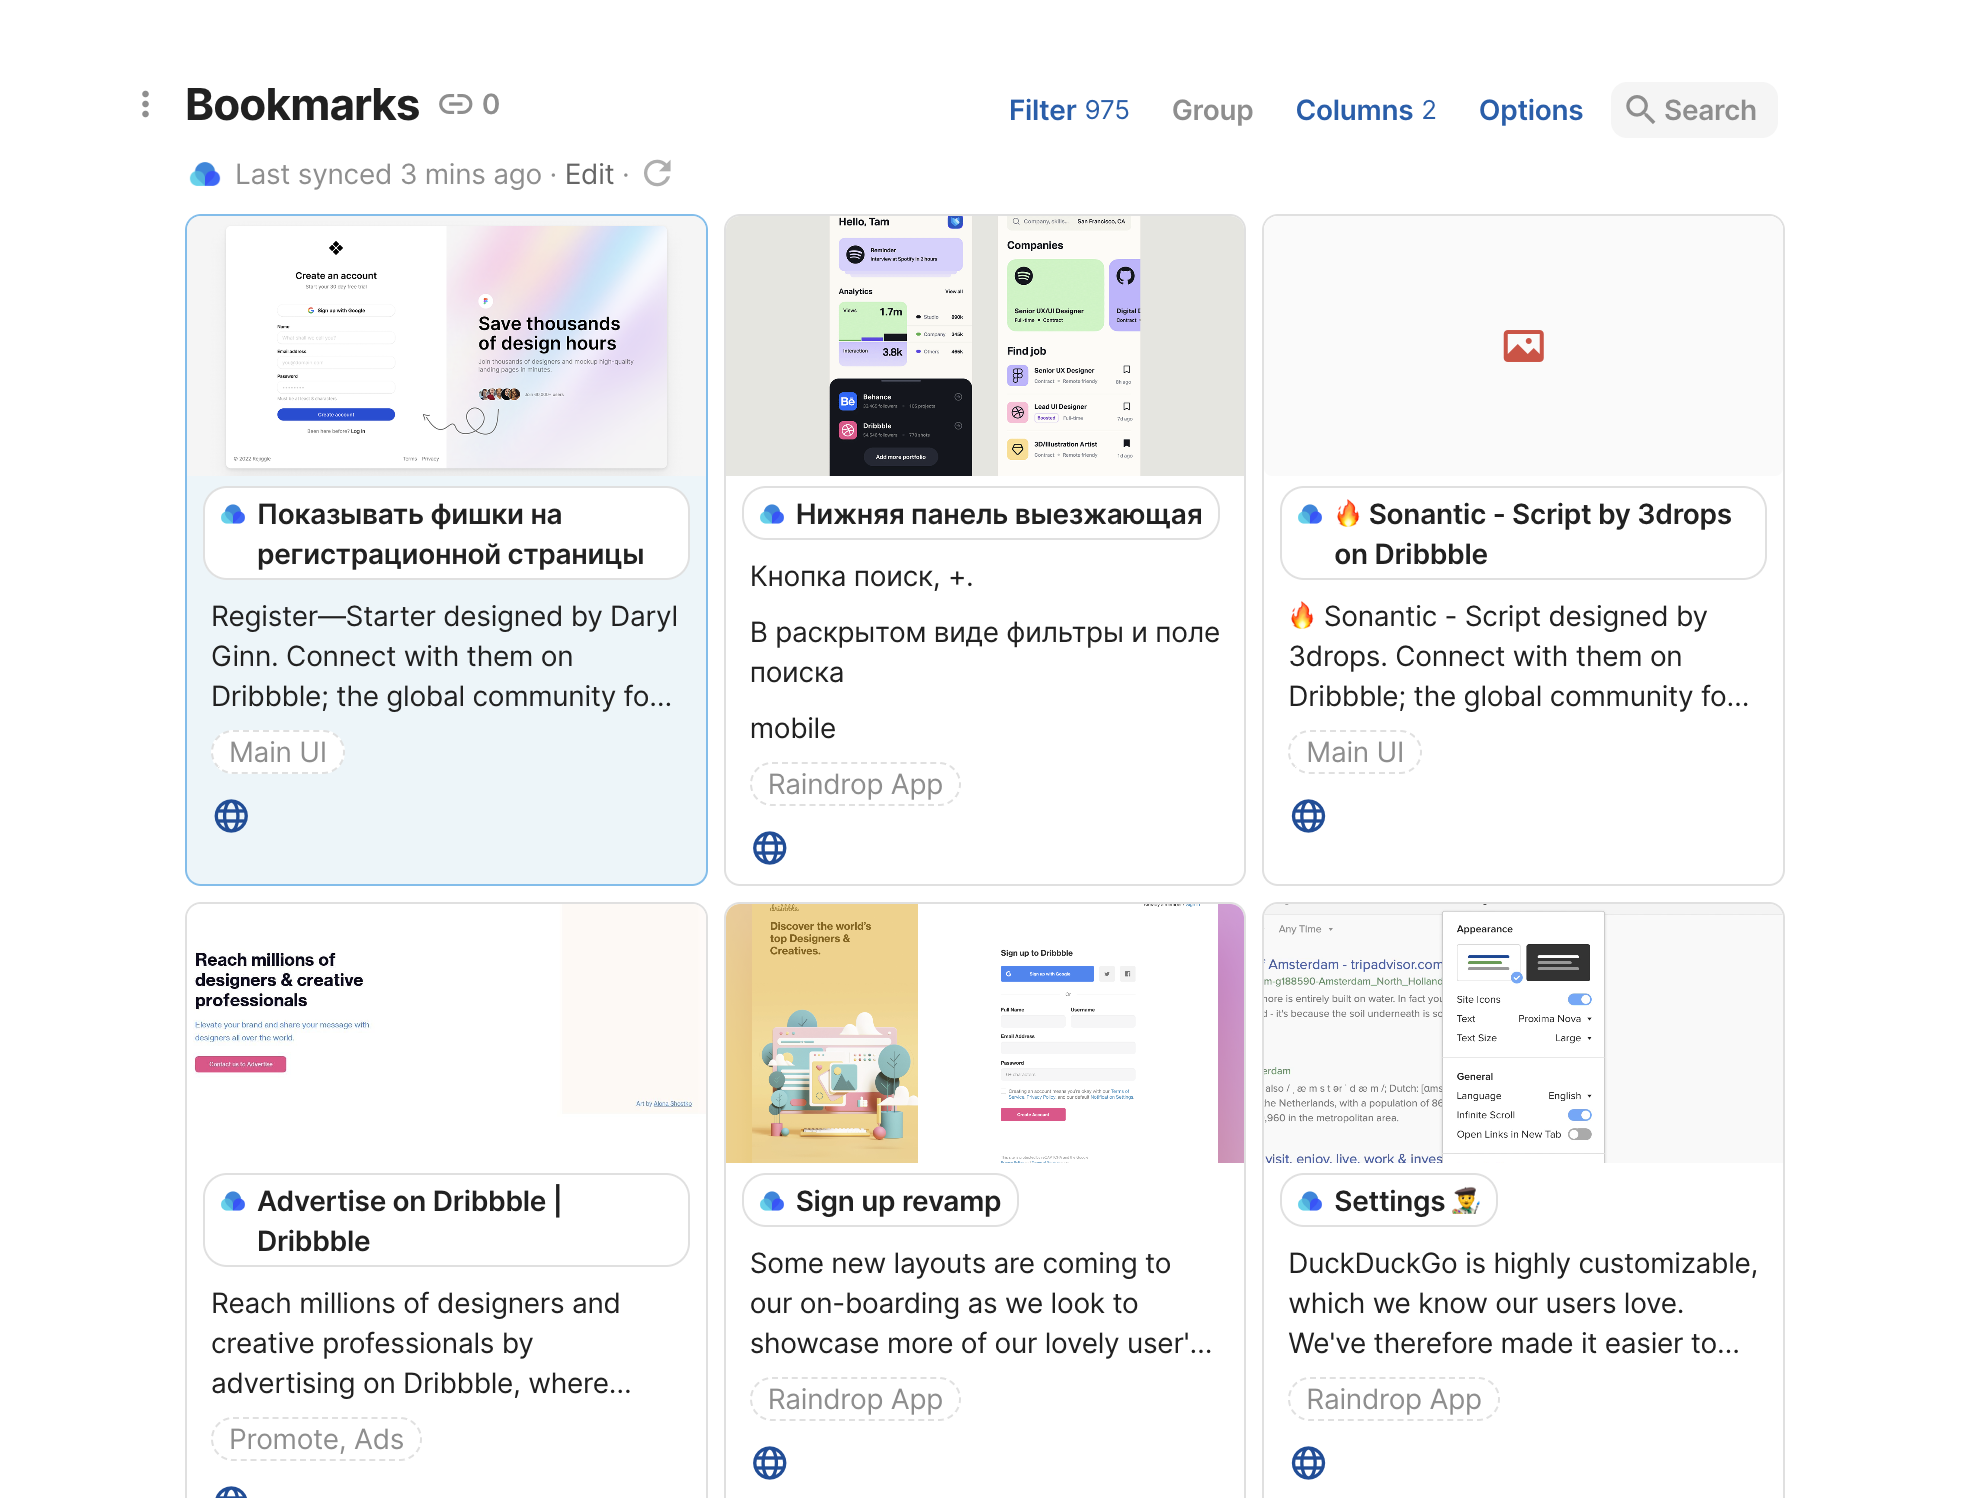
Task: Click the Raindrop App tag on Settings card
Action: (x=1393, y=1399)
